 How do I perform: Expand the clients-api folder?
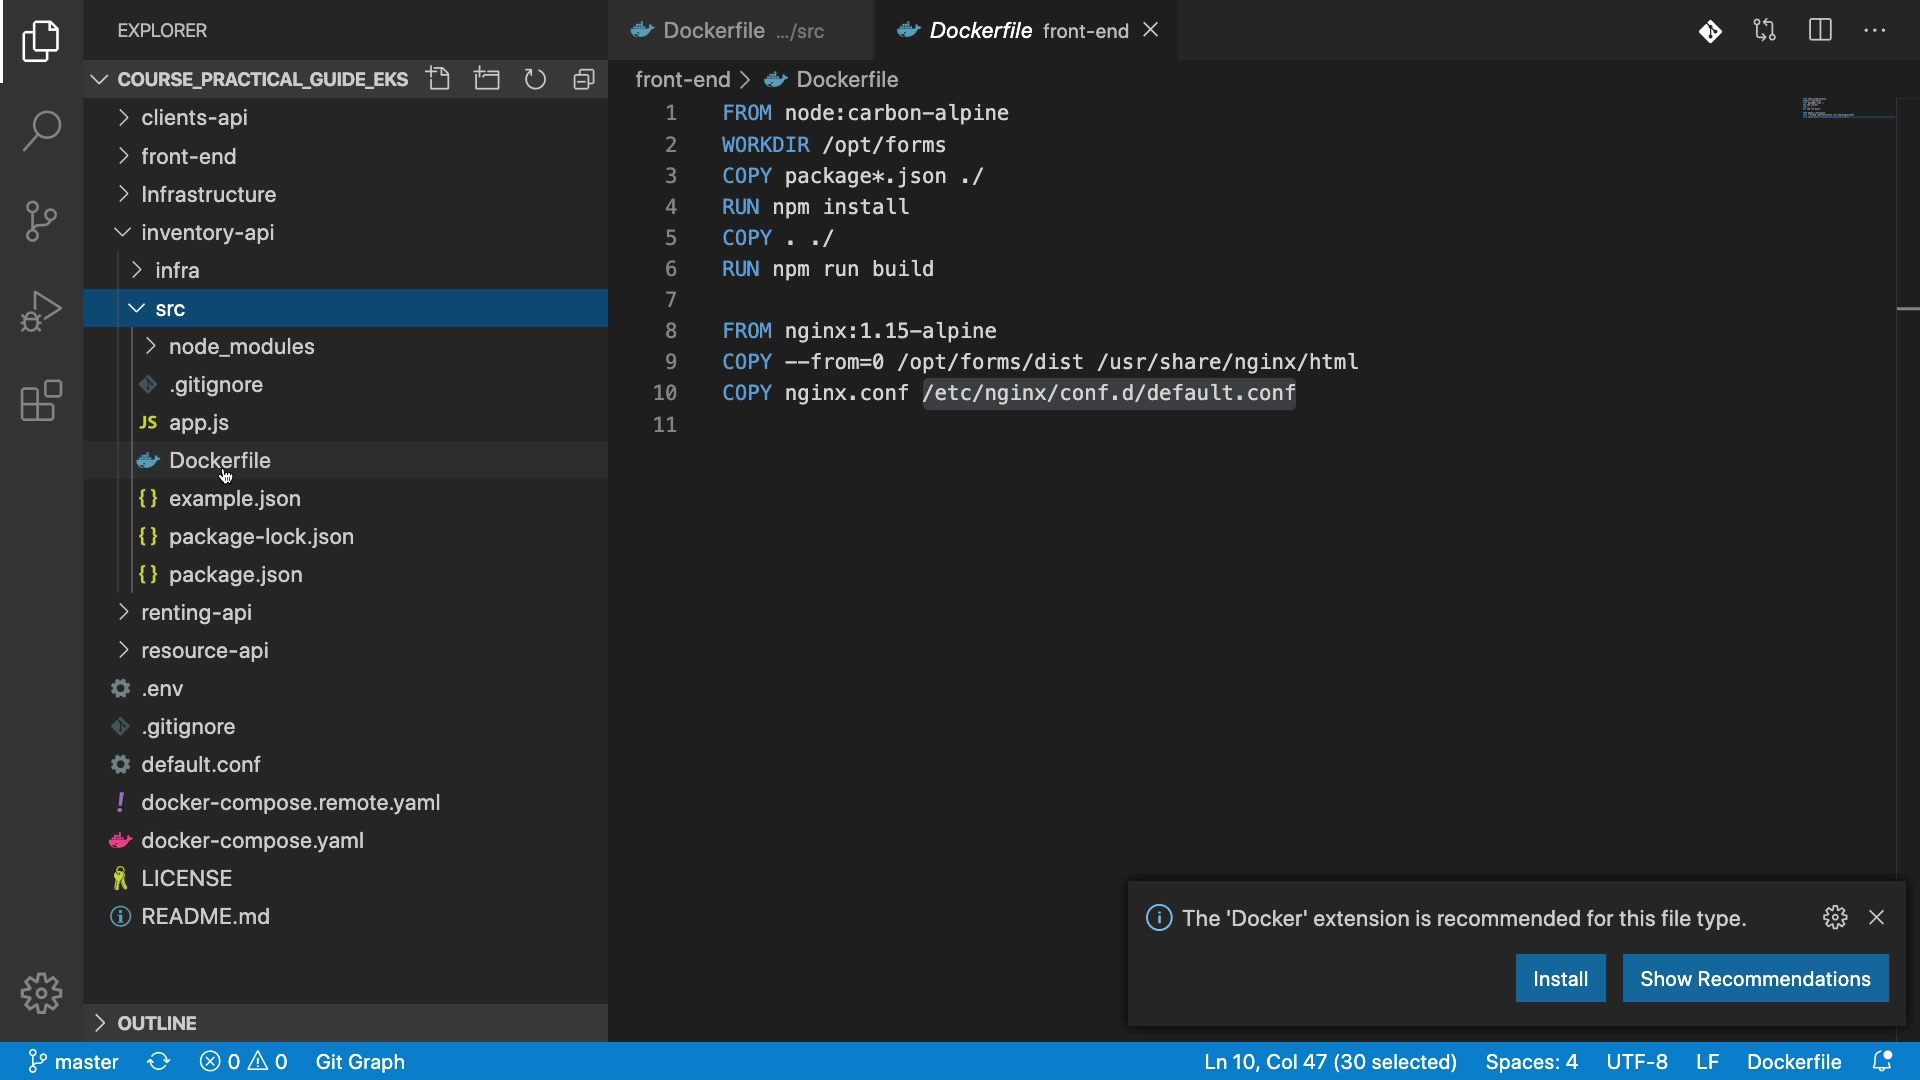pyautogui.click(x=194, y=118)
